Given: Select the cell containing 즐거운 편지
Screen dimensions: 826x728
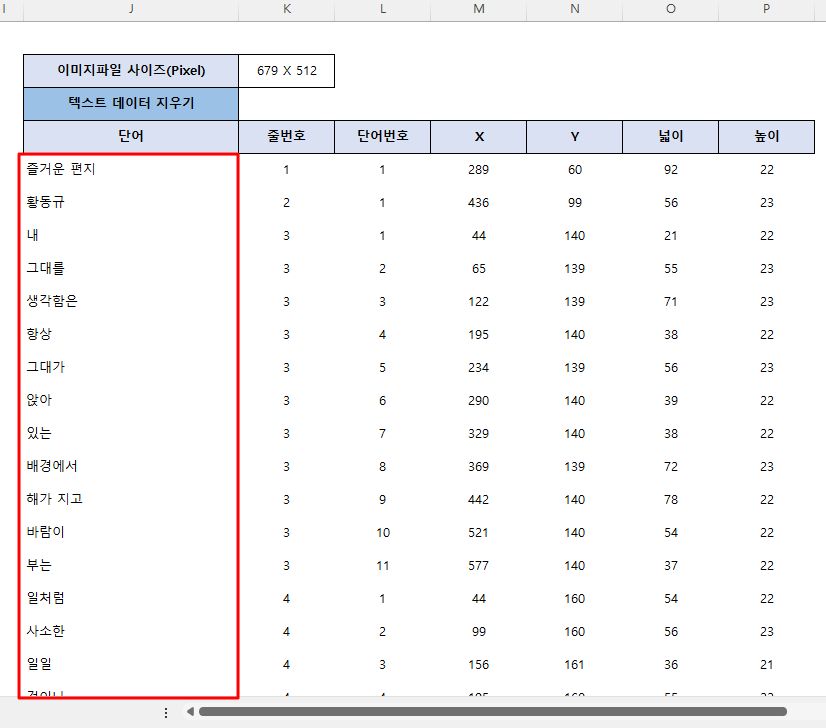Looking at the screenshot, I should (x=131, y=170).
